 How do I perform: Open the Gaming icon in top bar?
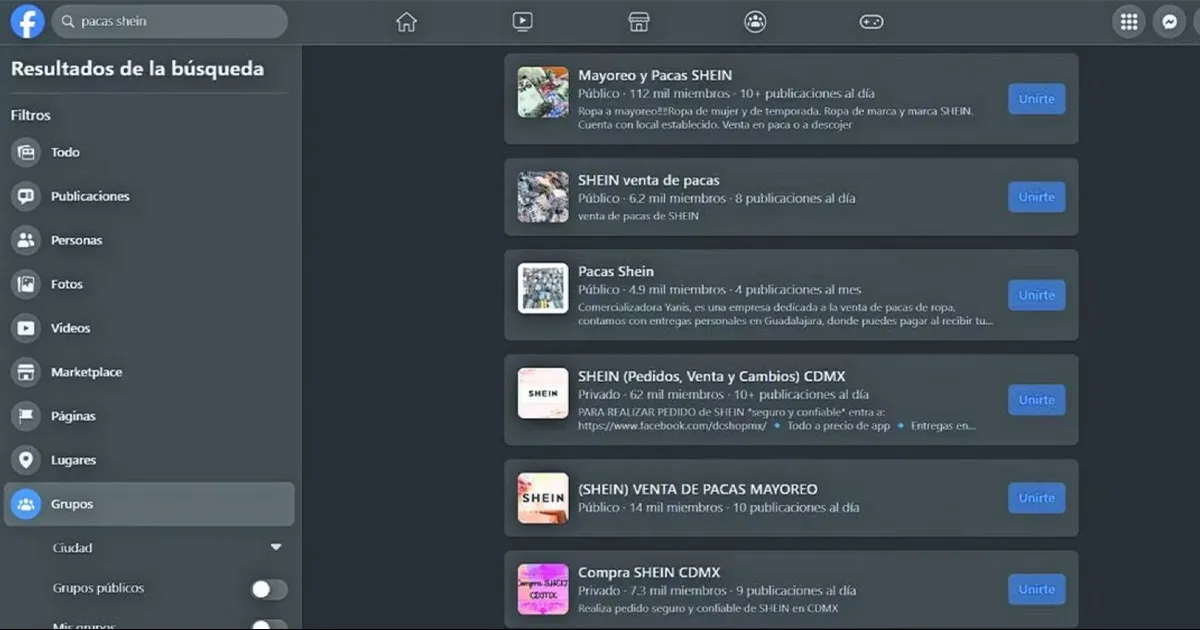pyautogui.click(x=871, y=20)
